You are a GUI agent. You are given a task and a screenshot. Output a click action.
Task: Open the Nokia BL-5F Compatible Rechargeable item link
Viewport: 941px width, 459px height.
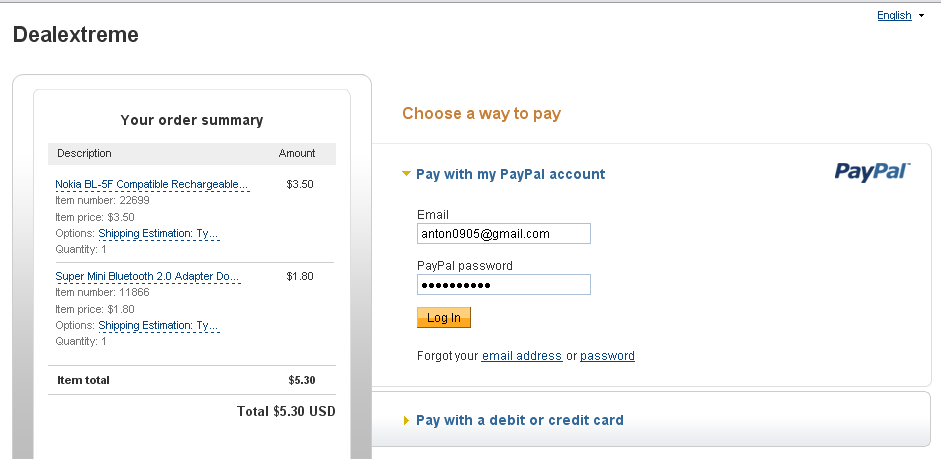[x=152, y=184]
